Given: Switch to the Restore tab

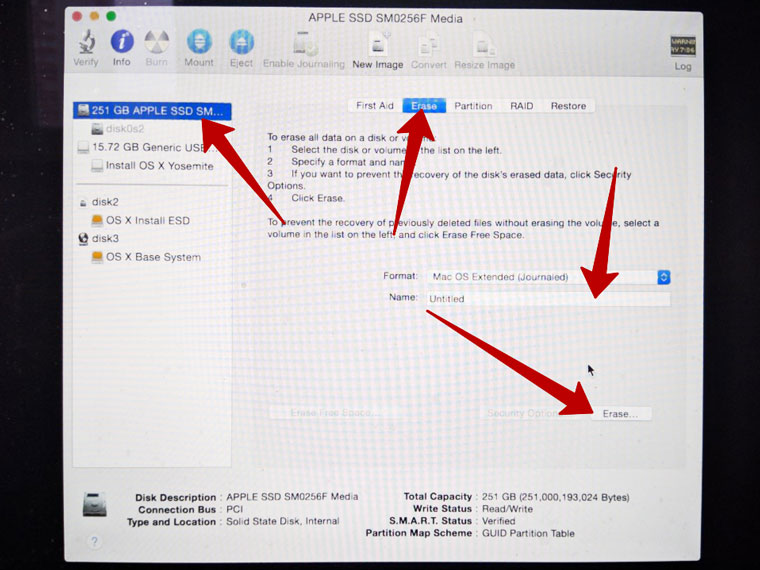Looking at the screenshot, I should [568, 106].
